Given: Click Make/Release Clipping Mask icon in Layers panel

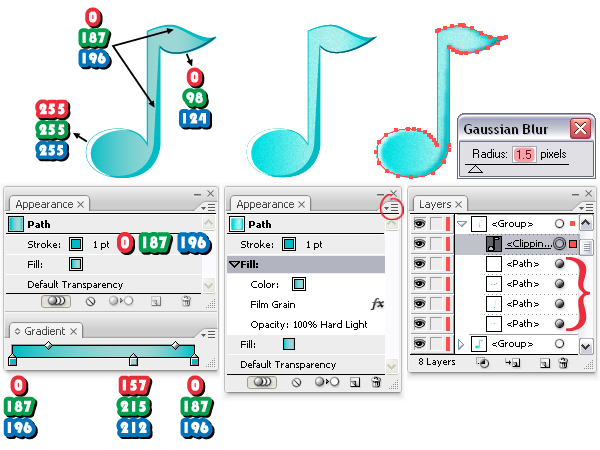Looking at the screenshot, I should [x=483, y=362].
